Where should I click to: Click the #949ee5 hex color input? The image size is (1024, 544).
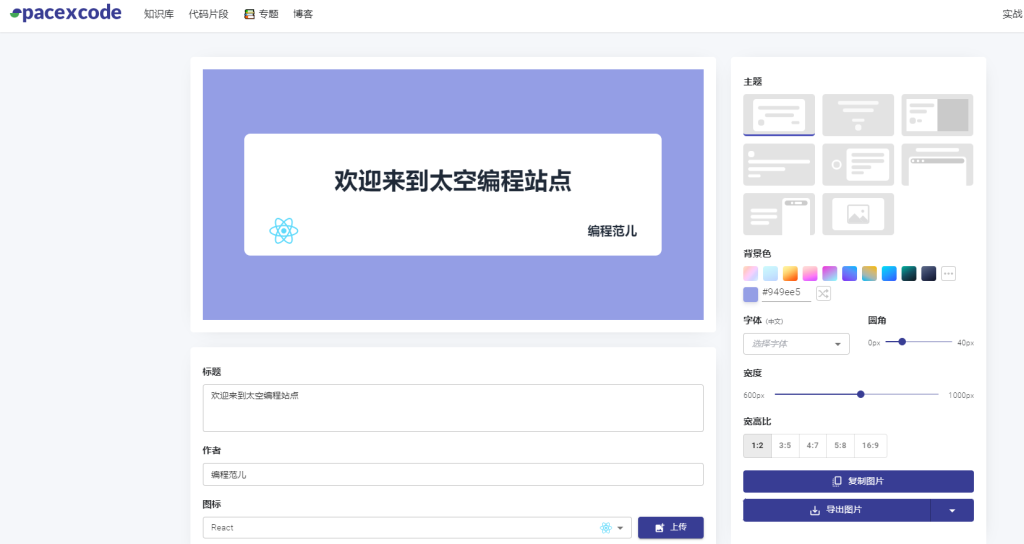(x=786, y=293)
